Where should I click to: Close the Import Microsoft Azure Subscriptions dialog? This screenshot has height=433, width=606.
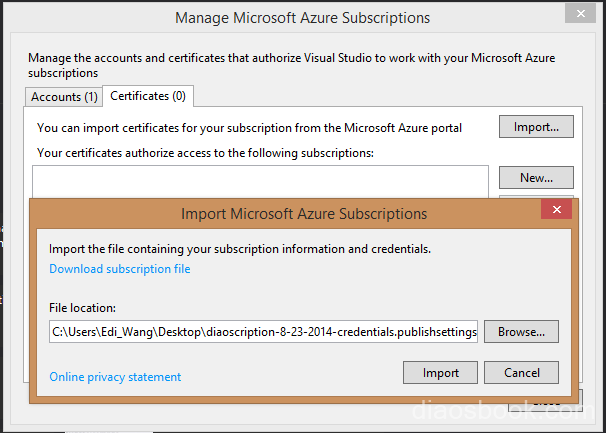coord(557,209)
